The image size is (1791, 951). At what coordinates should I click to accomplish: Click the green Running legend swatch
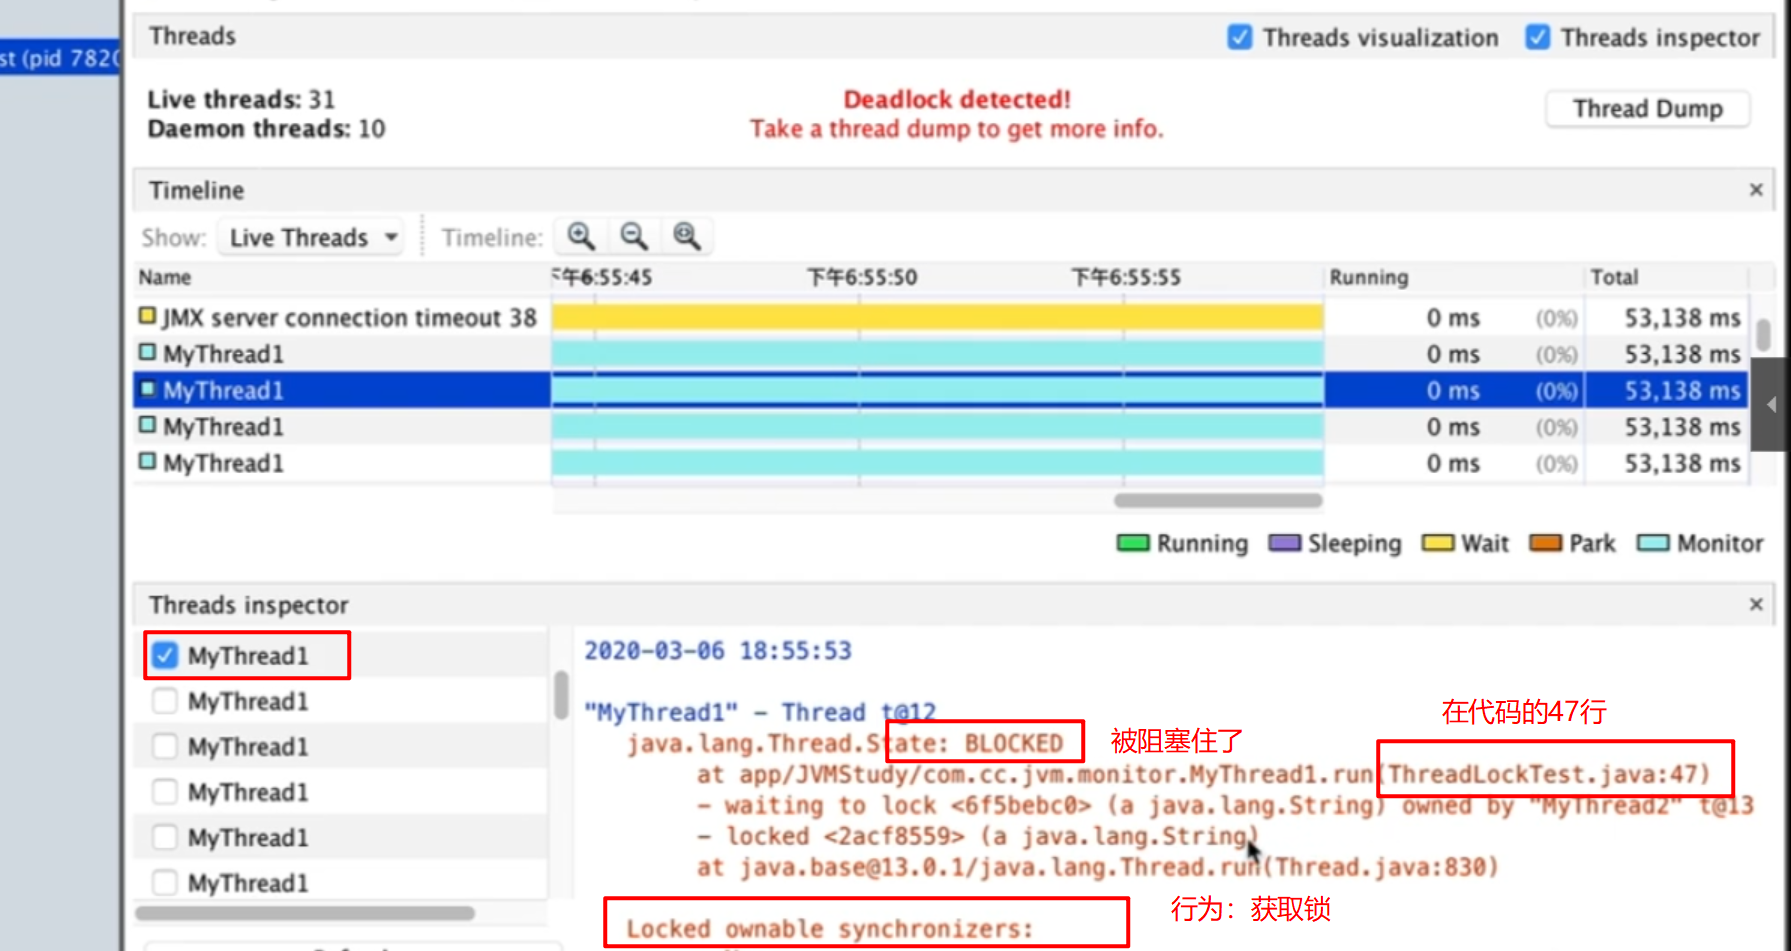1133,543
